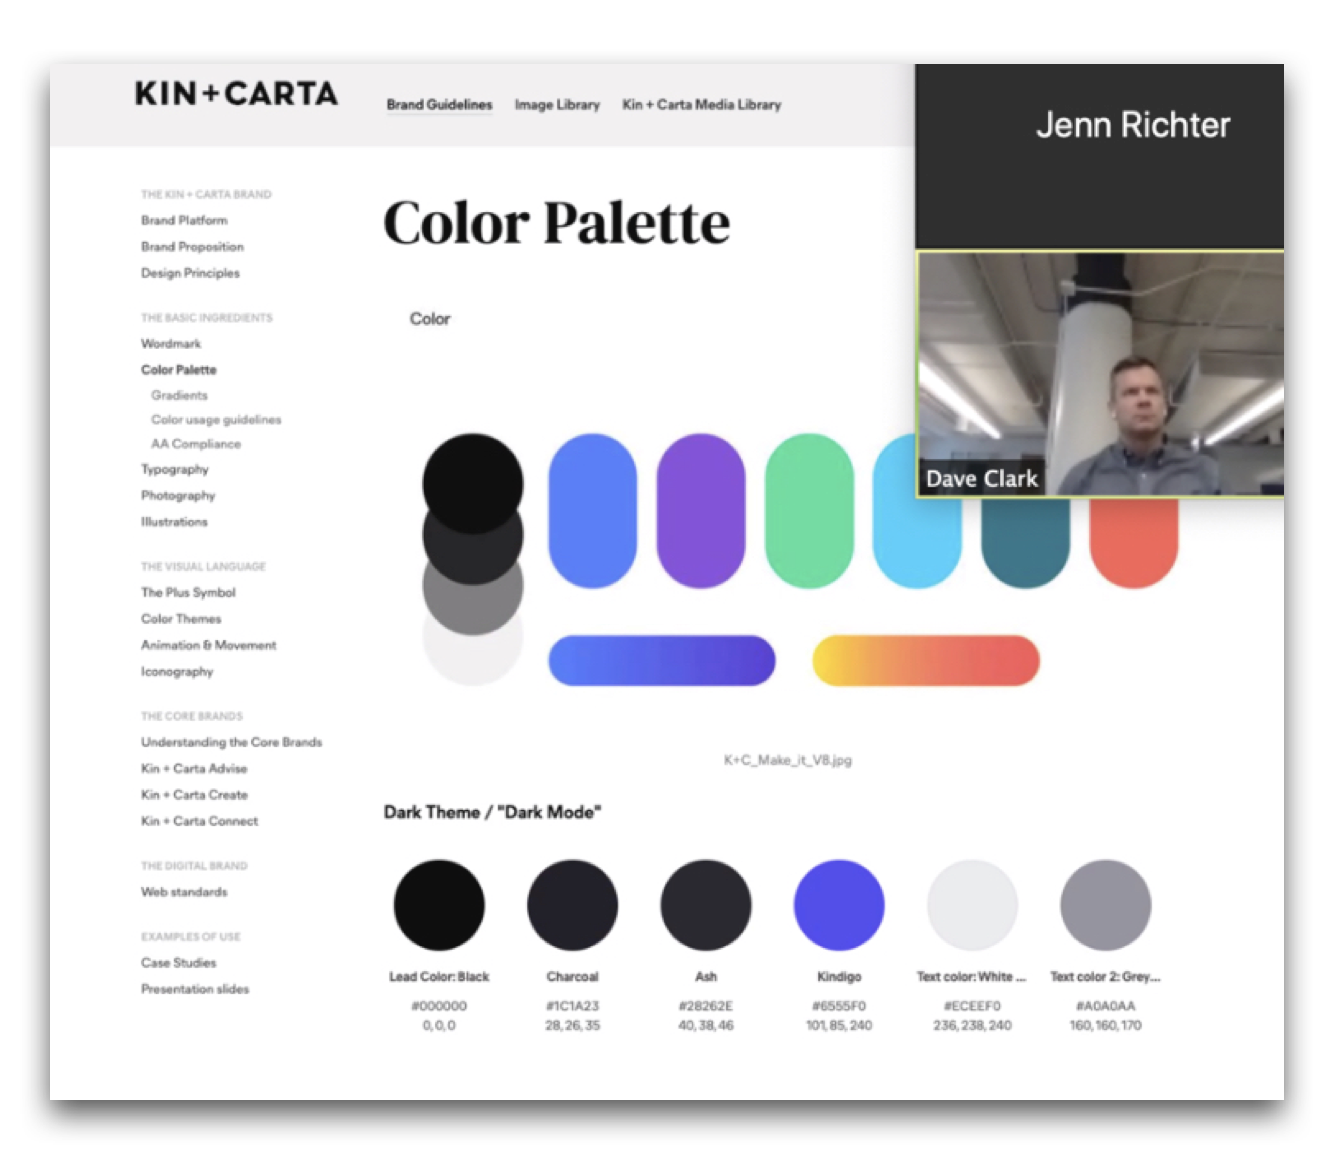The height and width of the screenshot is (1166, 1340).
Task: Click the purple pill swatch
Action: point(701,510)
